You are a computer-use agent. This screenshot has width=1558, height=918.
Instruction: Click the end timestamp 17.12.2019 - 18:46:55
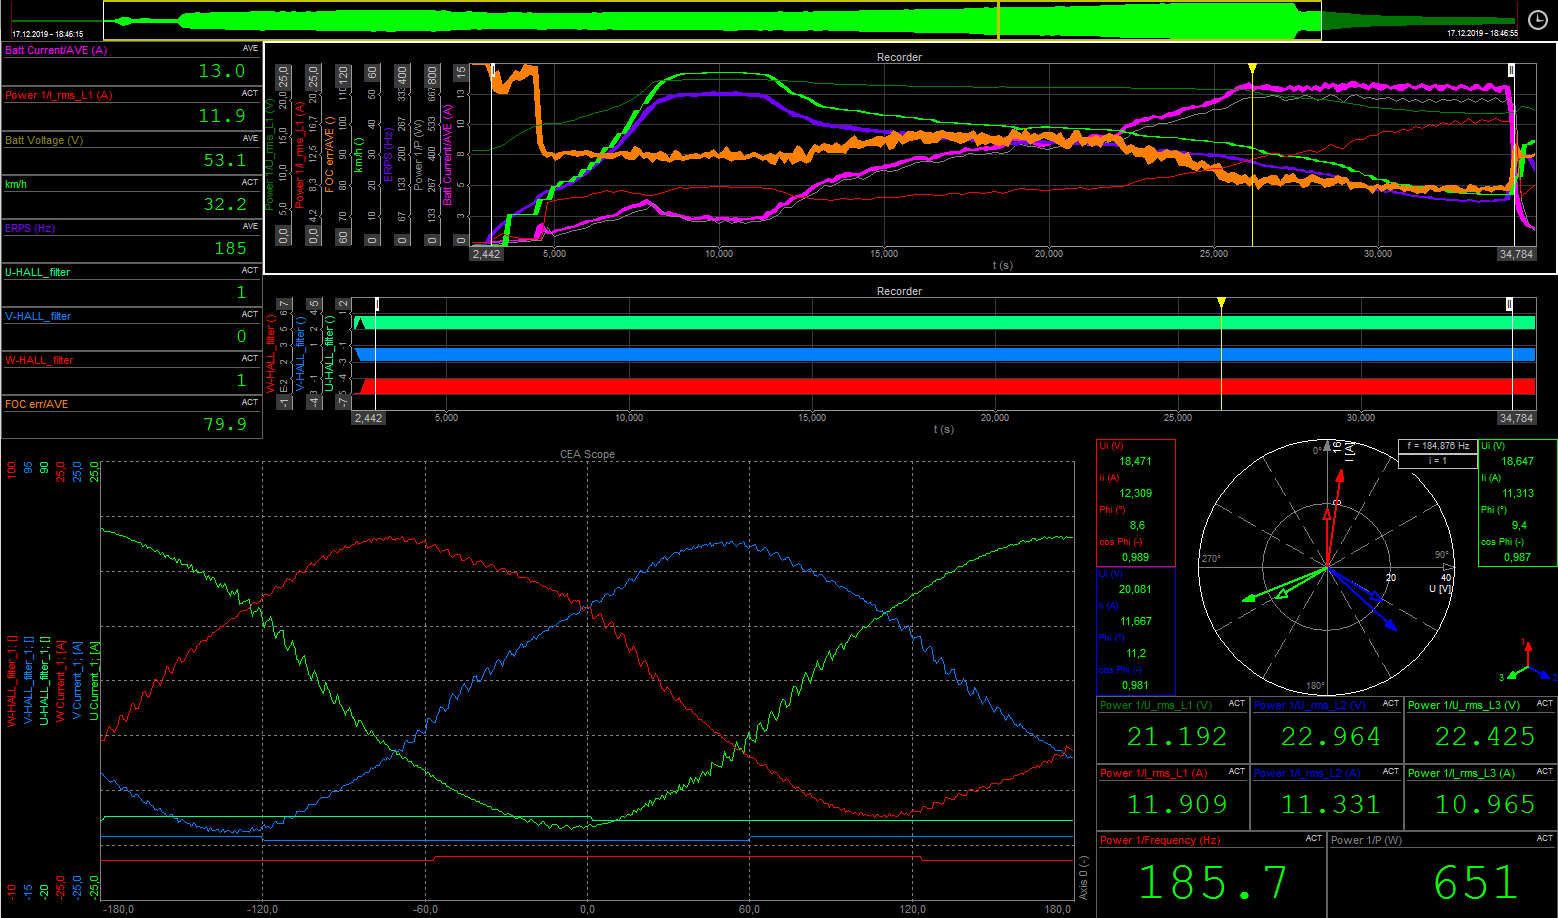(x=1482, y=33)
